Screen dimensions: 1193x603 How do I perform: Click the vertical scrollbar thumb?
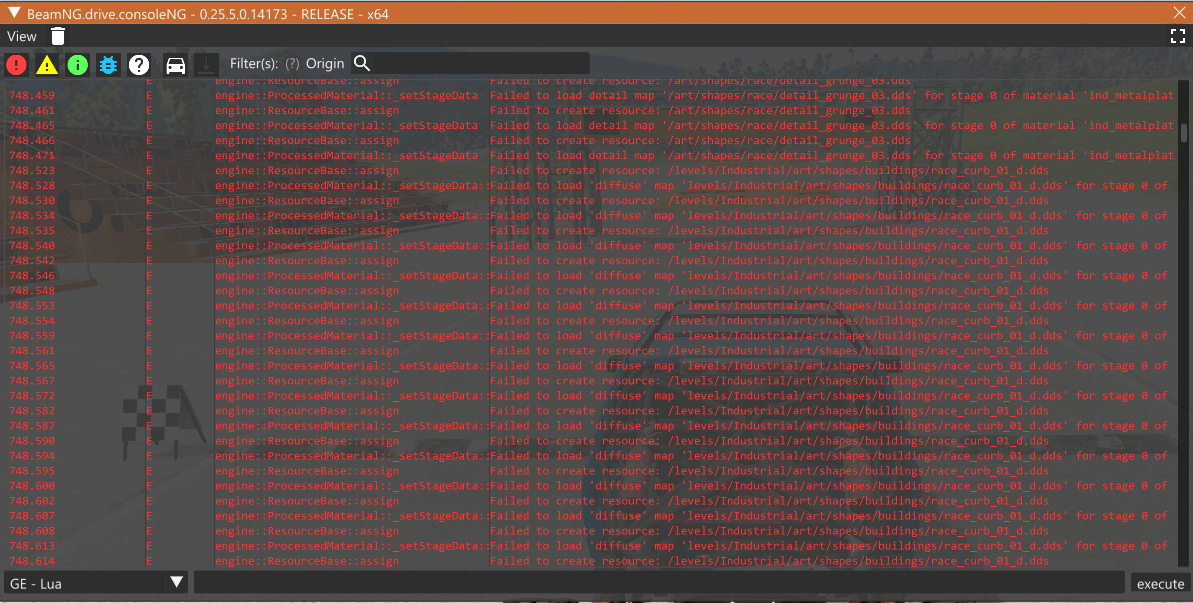point(1184,133)
